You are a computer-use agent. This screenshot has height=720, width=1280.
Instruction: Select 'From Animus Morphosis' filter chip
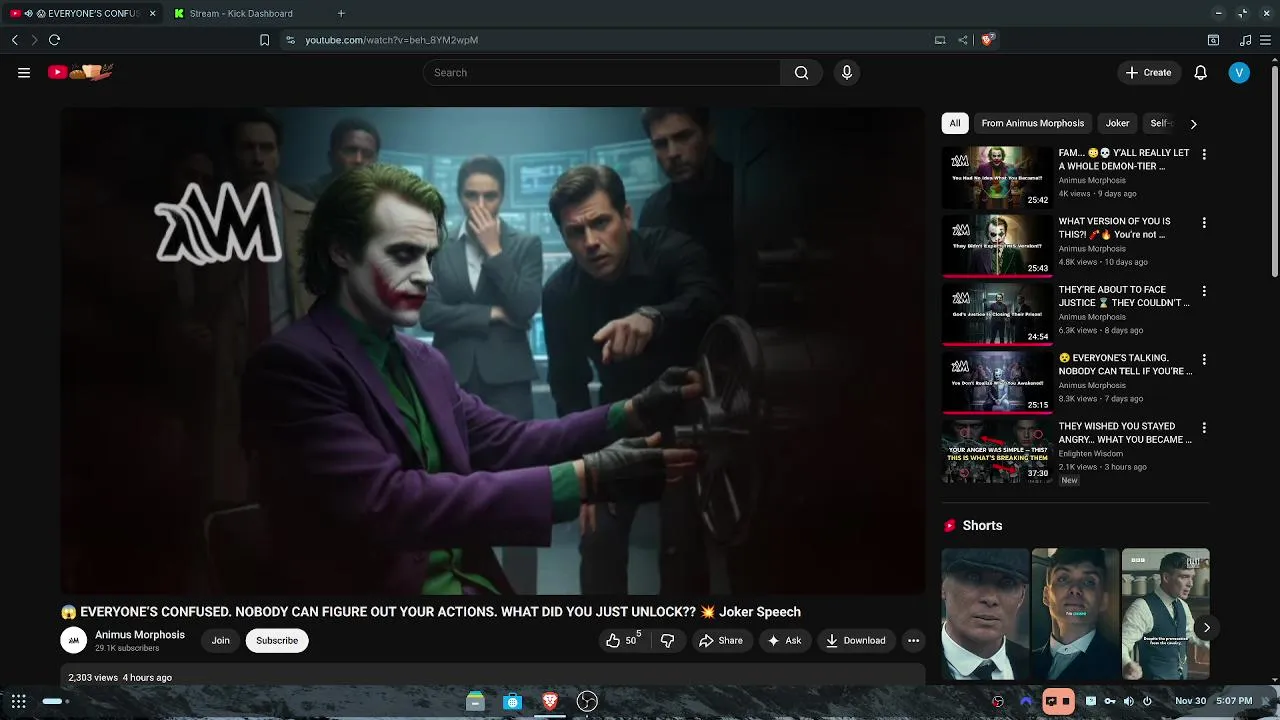point(1033,123)
